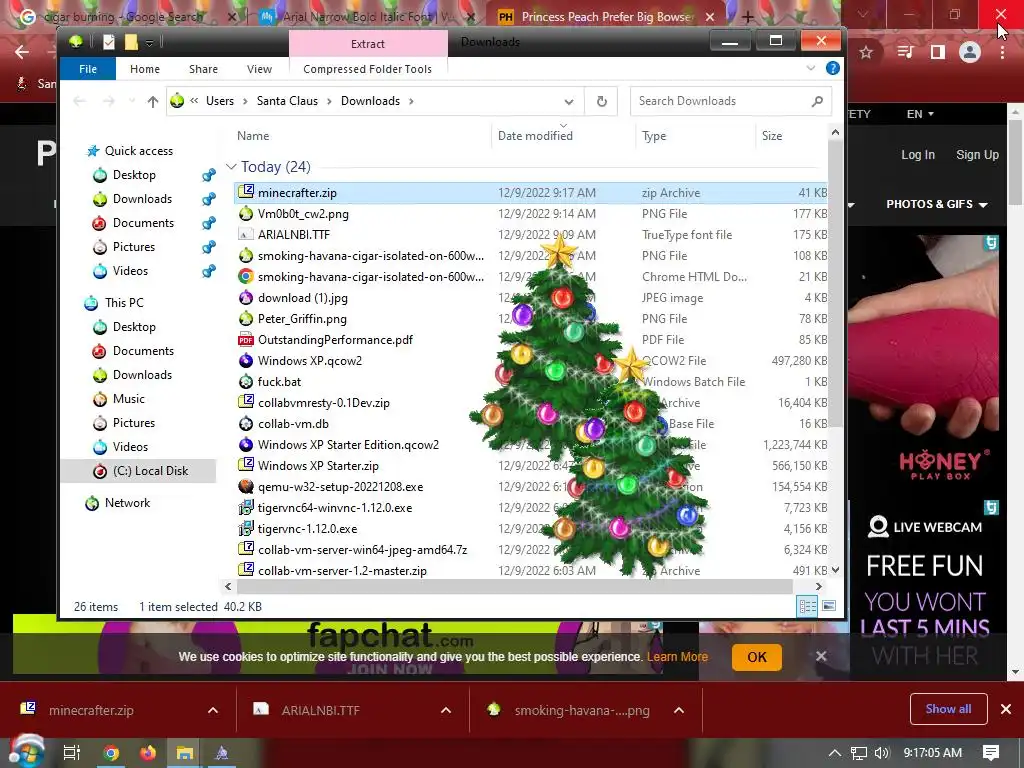Screen dimensions: 1024x768
Task: Select (C:) Local Disk in navigation pane
Action: pyautogui.click(x=139, y=471)
